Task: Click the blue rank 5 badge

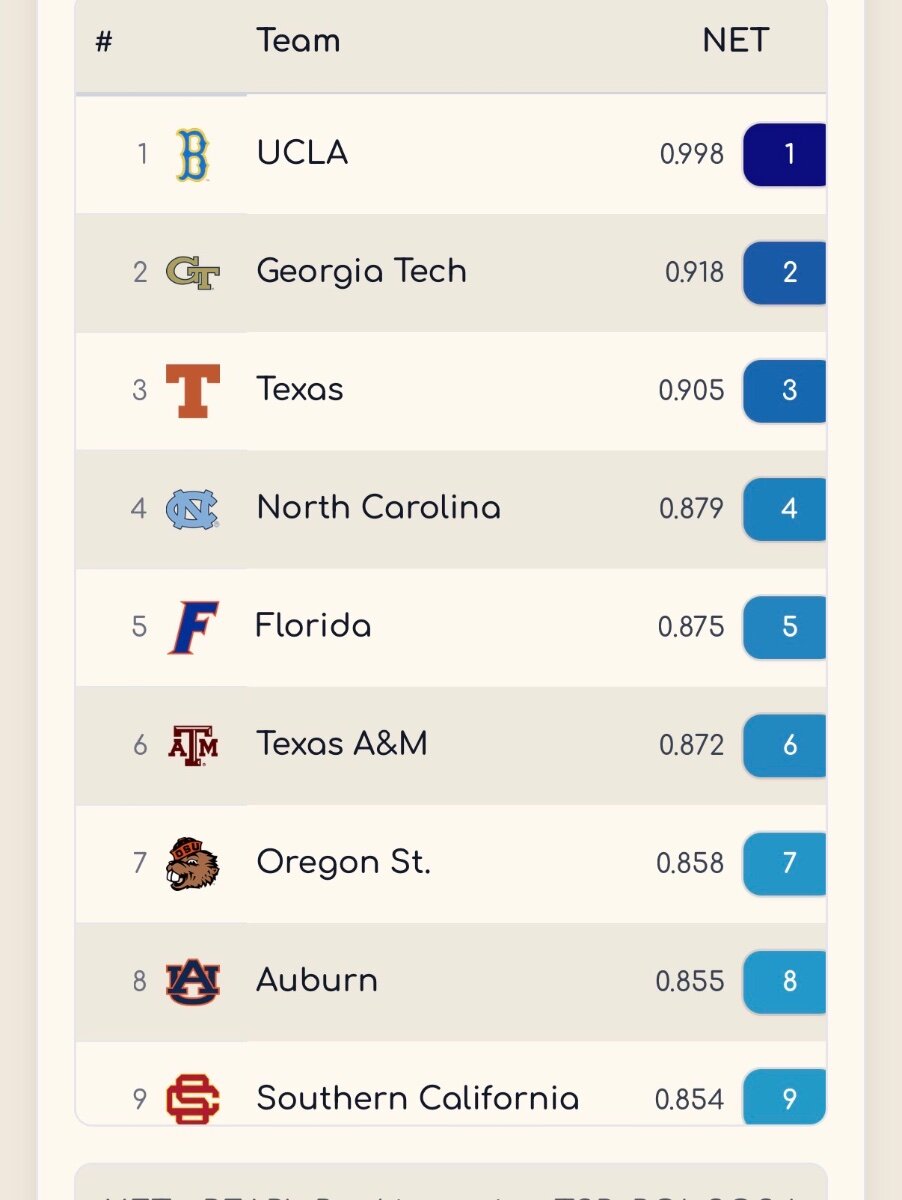Action: coord(788,627)
